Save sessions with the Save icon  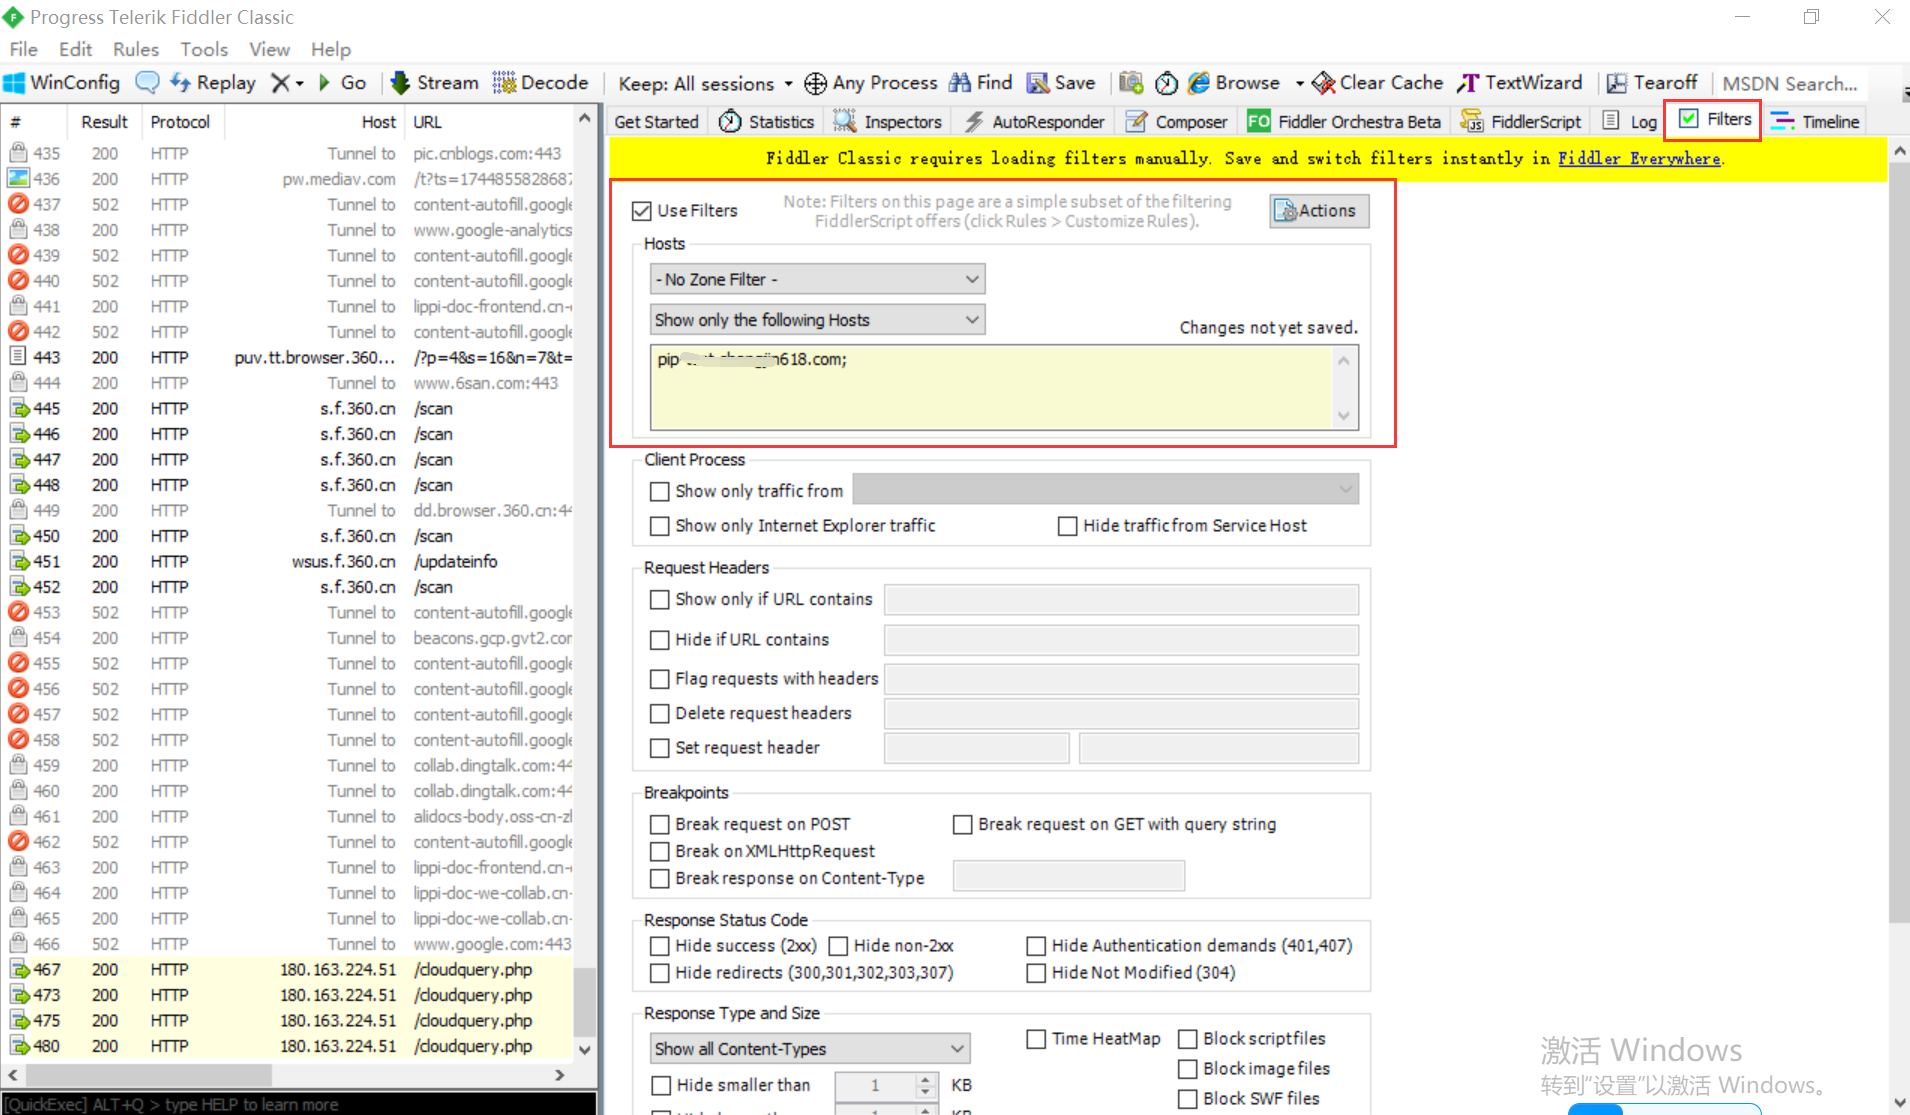pyautogui.click(x=1061, y=83)
